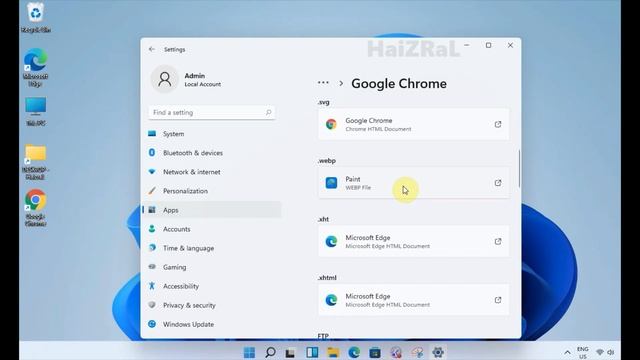Click the open-link icon on .xht row
Image resolution: width=640 pixels, height=360 pixels.
[x=498, y=242]
